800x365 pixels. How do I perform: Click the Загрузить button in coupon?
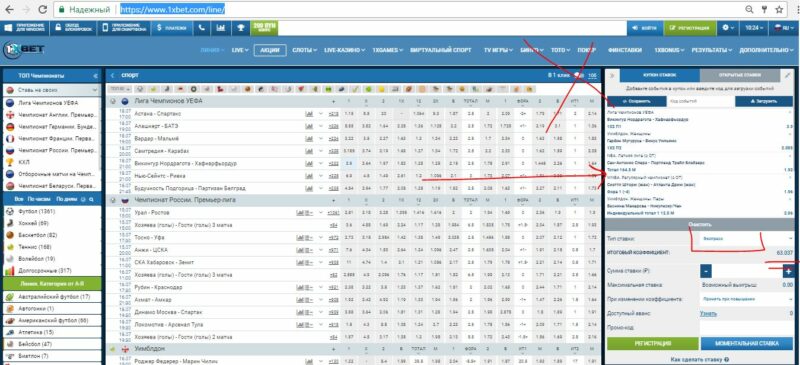[x=764, y=101]
